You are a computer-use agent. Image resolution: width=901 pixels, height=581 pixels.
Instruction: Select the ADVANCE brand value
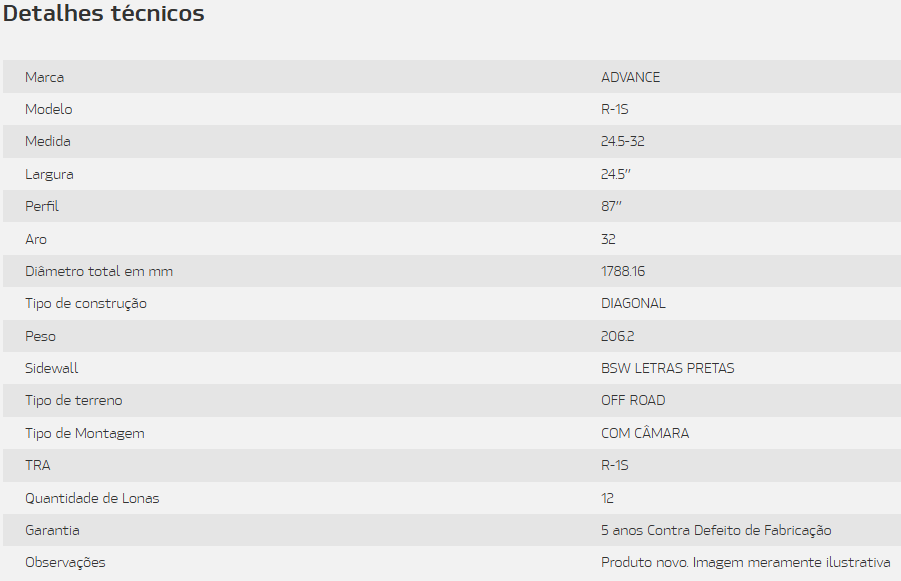point(630,77)
